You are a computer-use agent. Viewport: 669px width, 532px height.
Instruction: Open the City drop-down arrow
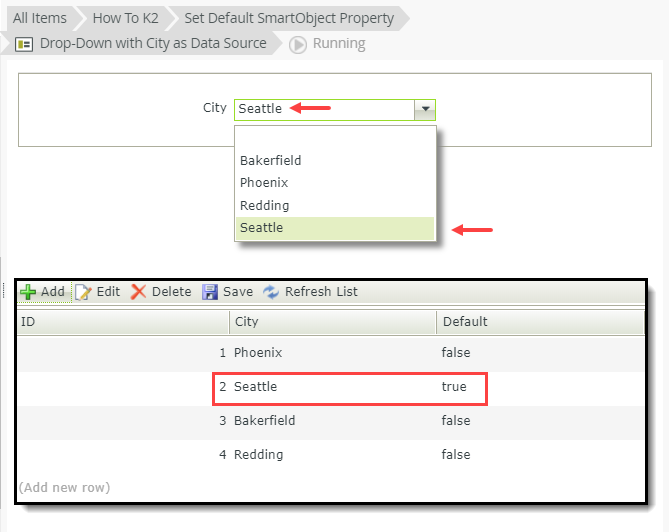(x=425, y=109)
